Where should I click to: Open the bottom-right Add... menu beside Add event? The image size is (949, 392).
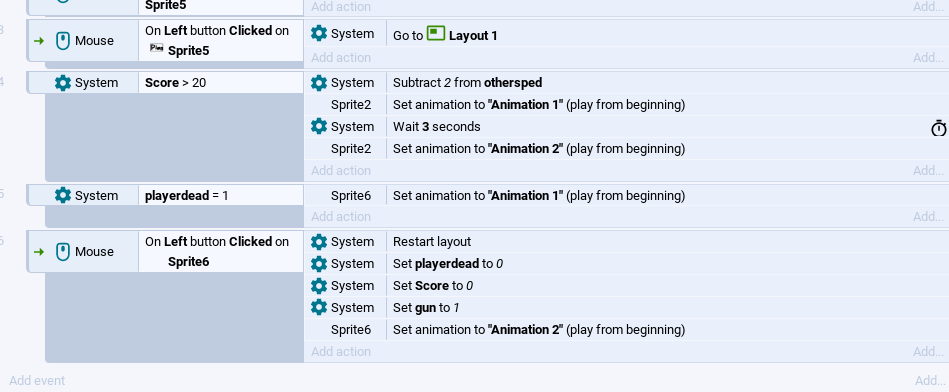coord(930,381)
